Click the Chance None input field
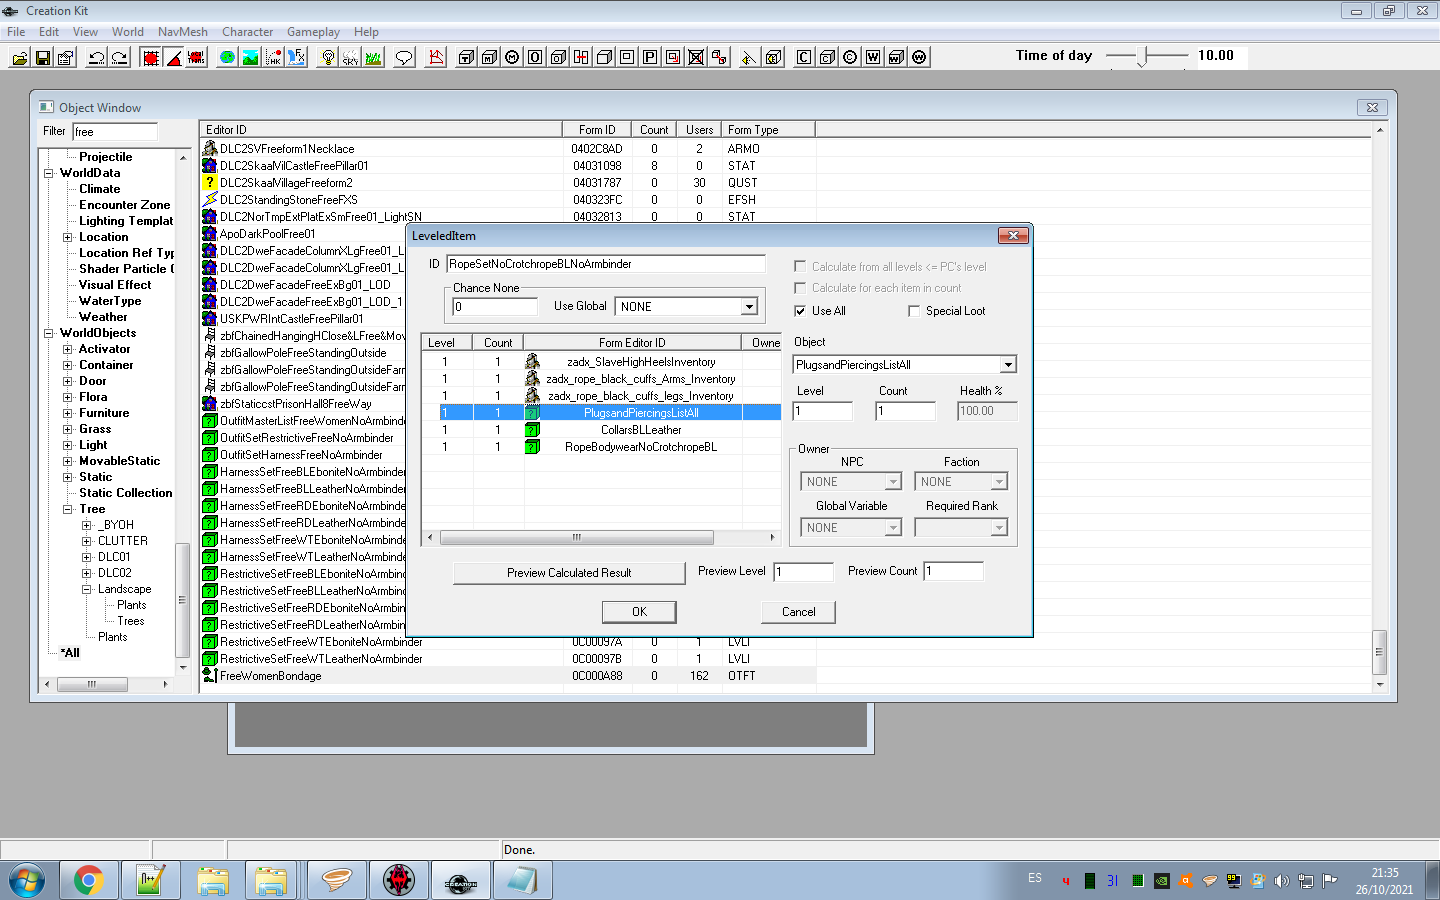Screen dimensions: 1440x900 [495, 307]
